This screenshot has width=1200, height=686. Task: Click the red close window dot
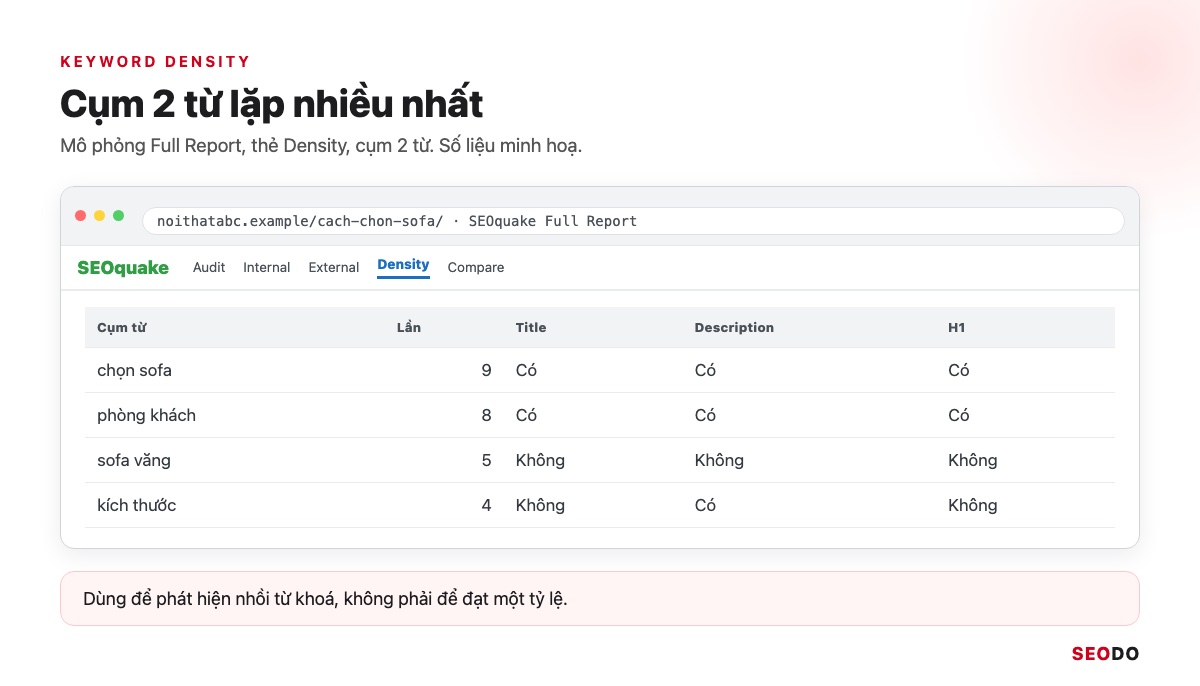tap(81, 216)
